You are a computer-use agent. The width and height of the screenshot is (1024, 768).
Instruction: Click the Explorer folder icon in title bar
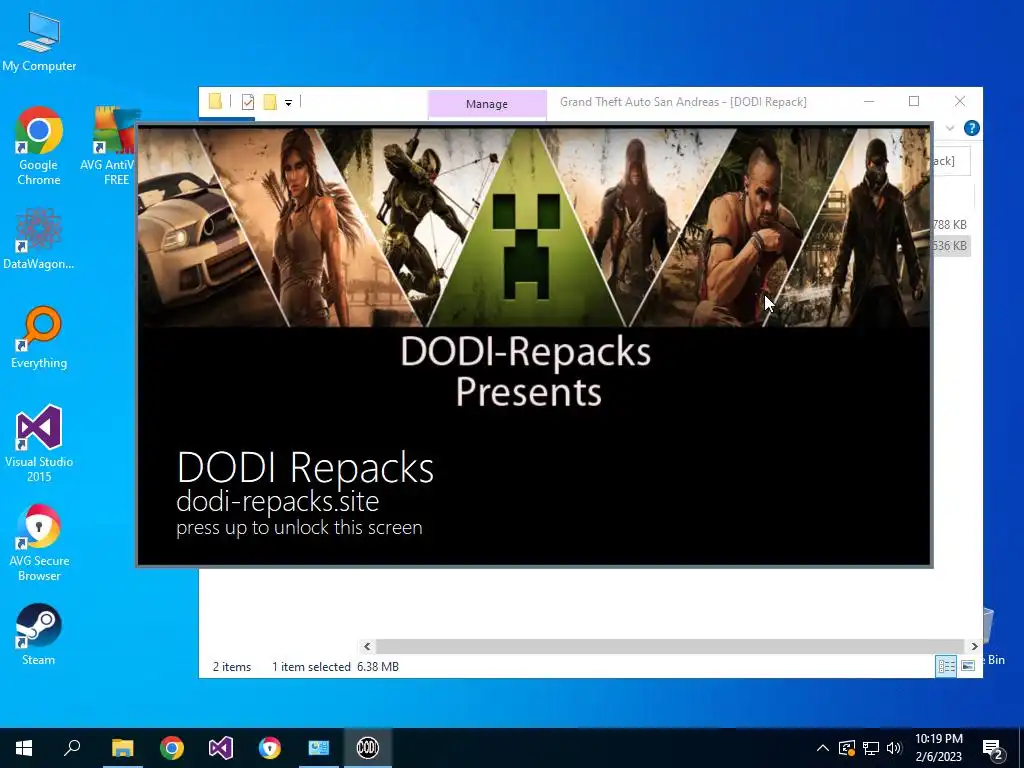216,101
